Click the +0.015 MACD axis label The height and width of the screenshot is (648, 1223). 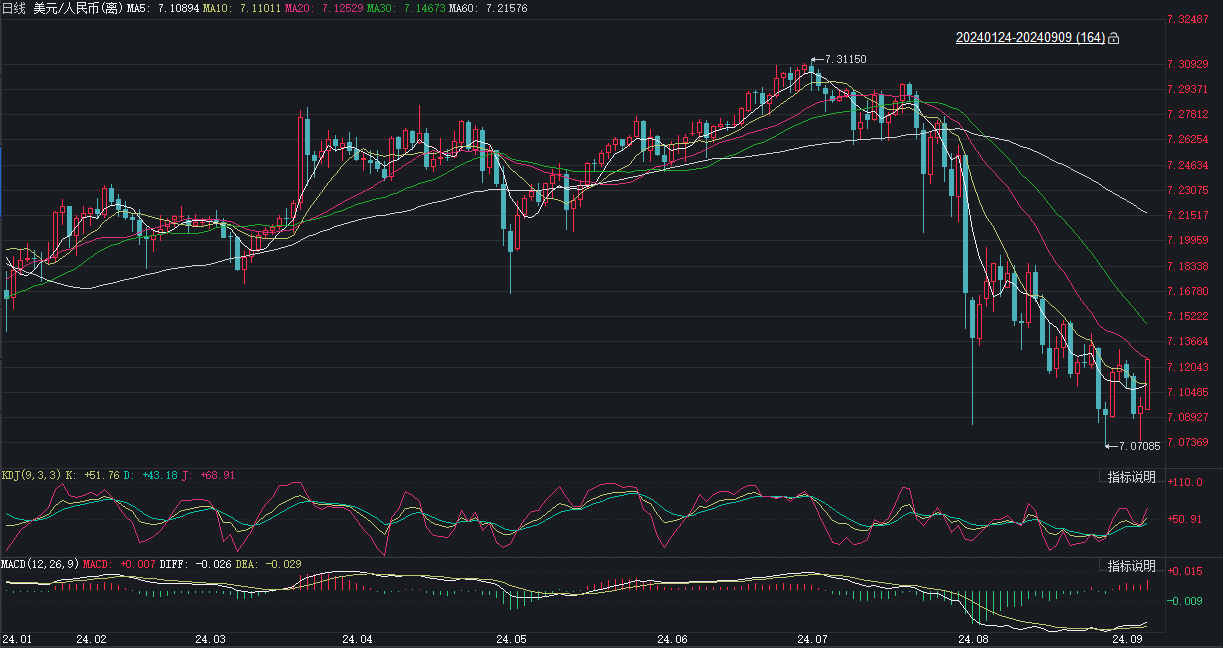[x=1184, y=571]
